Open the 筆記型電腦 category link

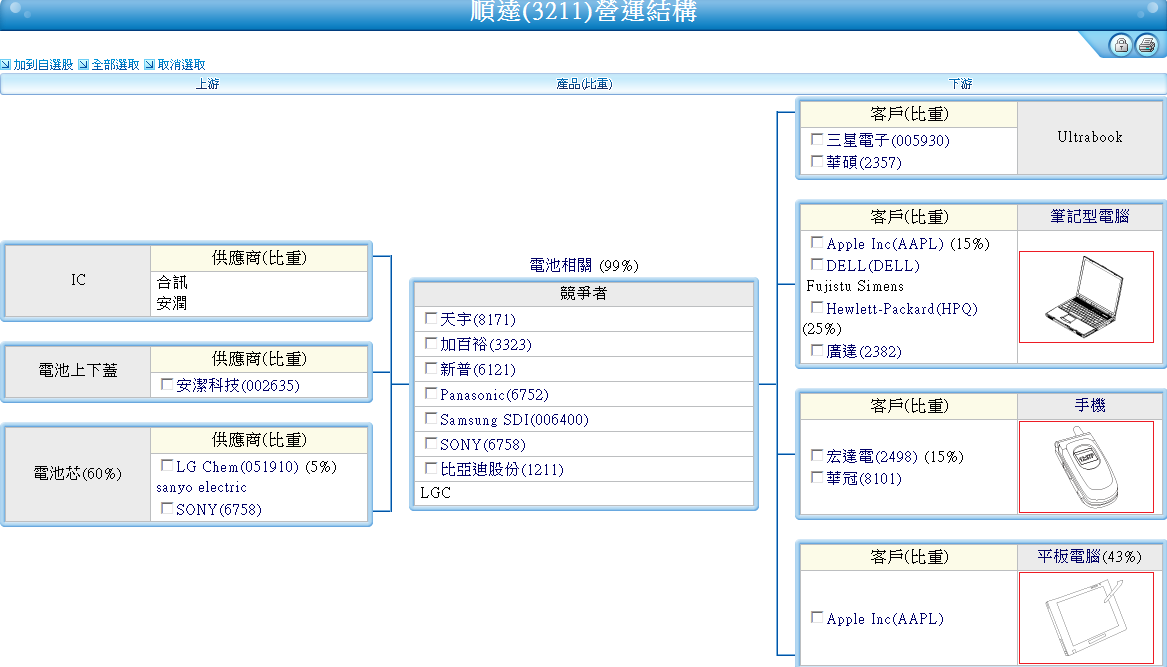pos(1090,217)
